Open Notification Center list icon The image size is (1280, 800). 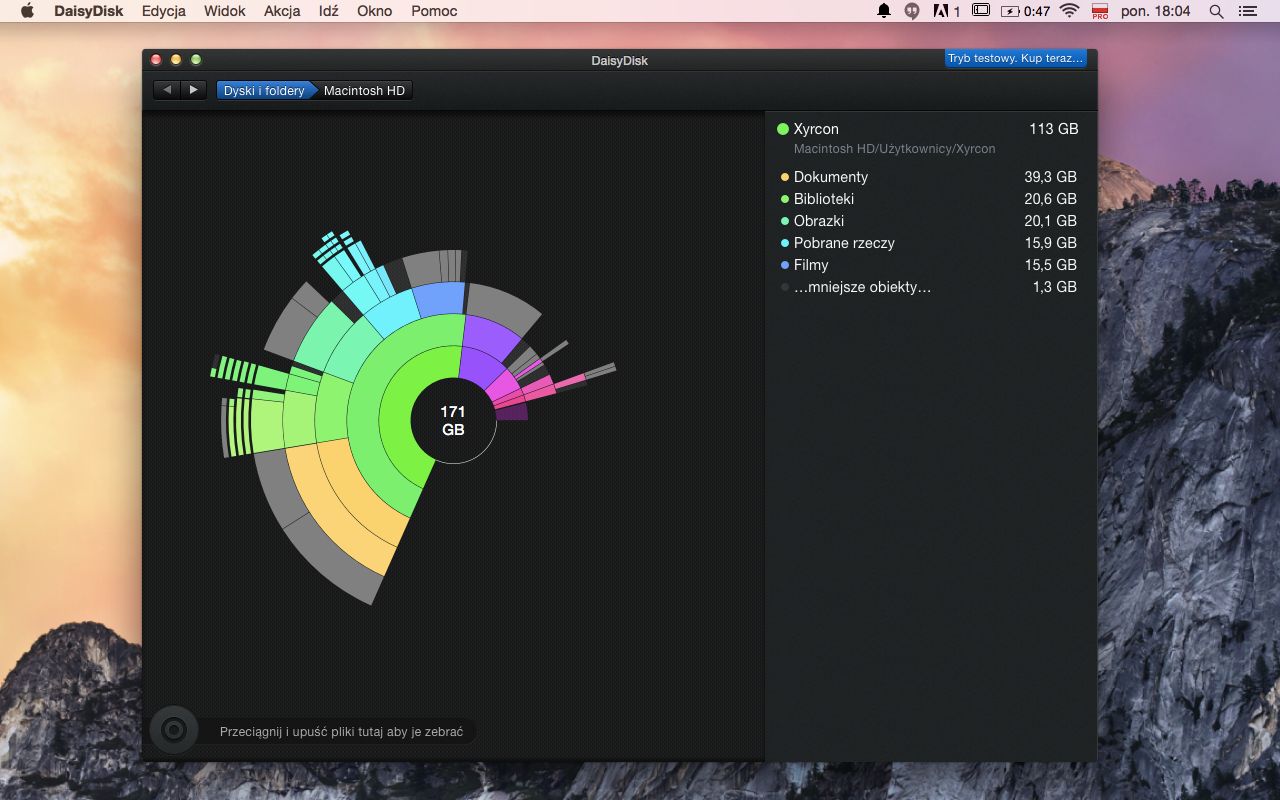(1248, 11)
